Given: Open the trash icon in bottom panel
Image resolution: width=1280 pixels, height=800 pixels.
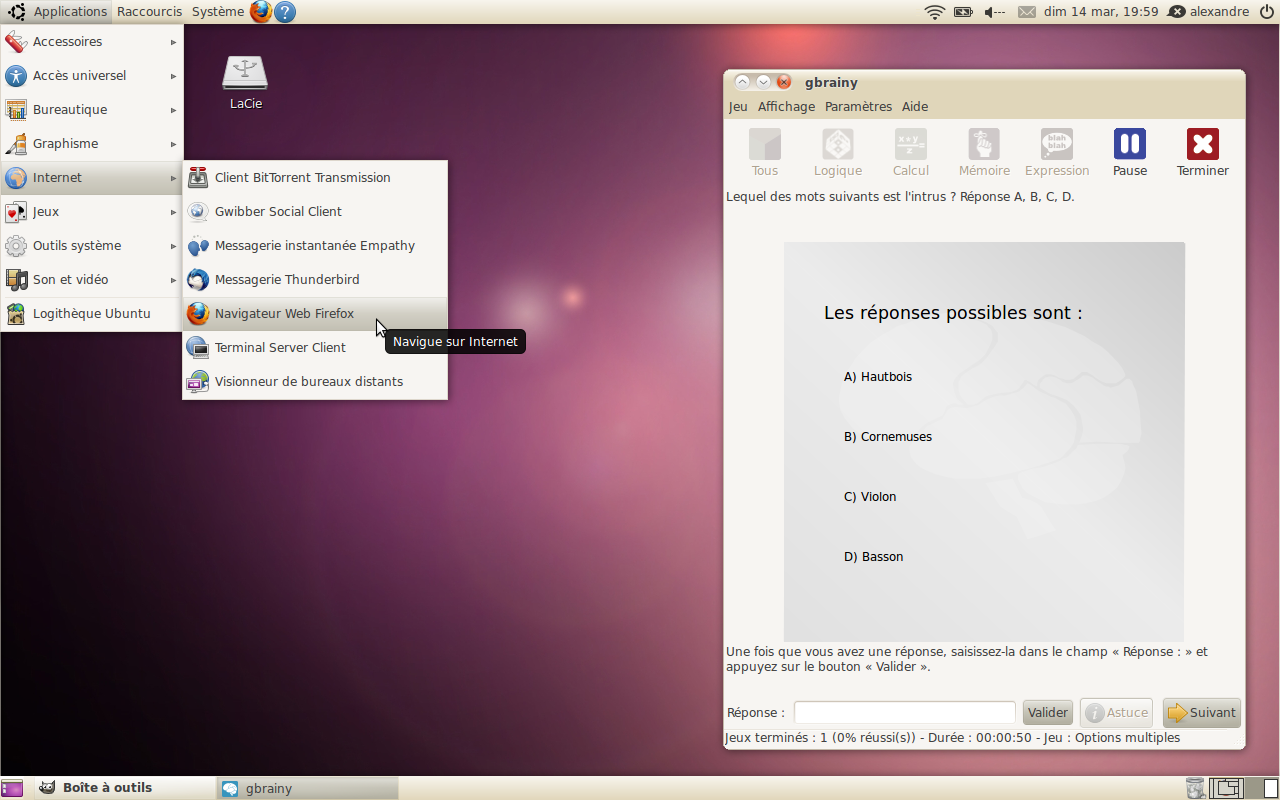Looking at the screenshot, I should [1194, 788].
